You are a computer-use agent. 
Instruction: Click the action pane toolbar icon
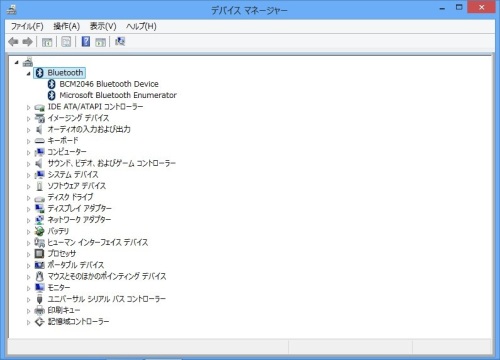click(100, 42)
